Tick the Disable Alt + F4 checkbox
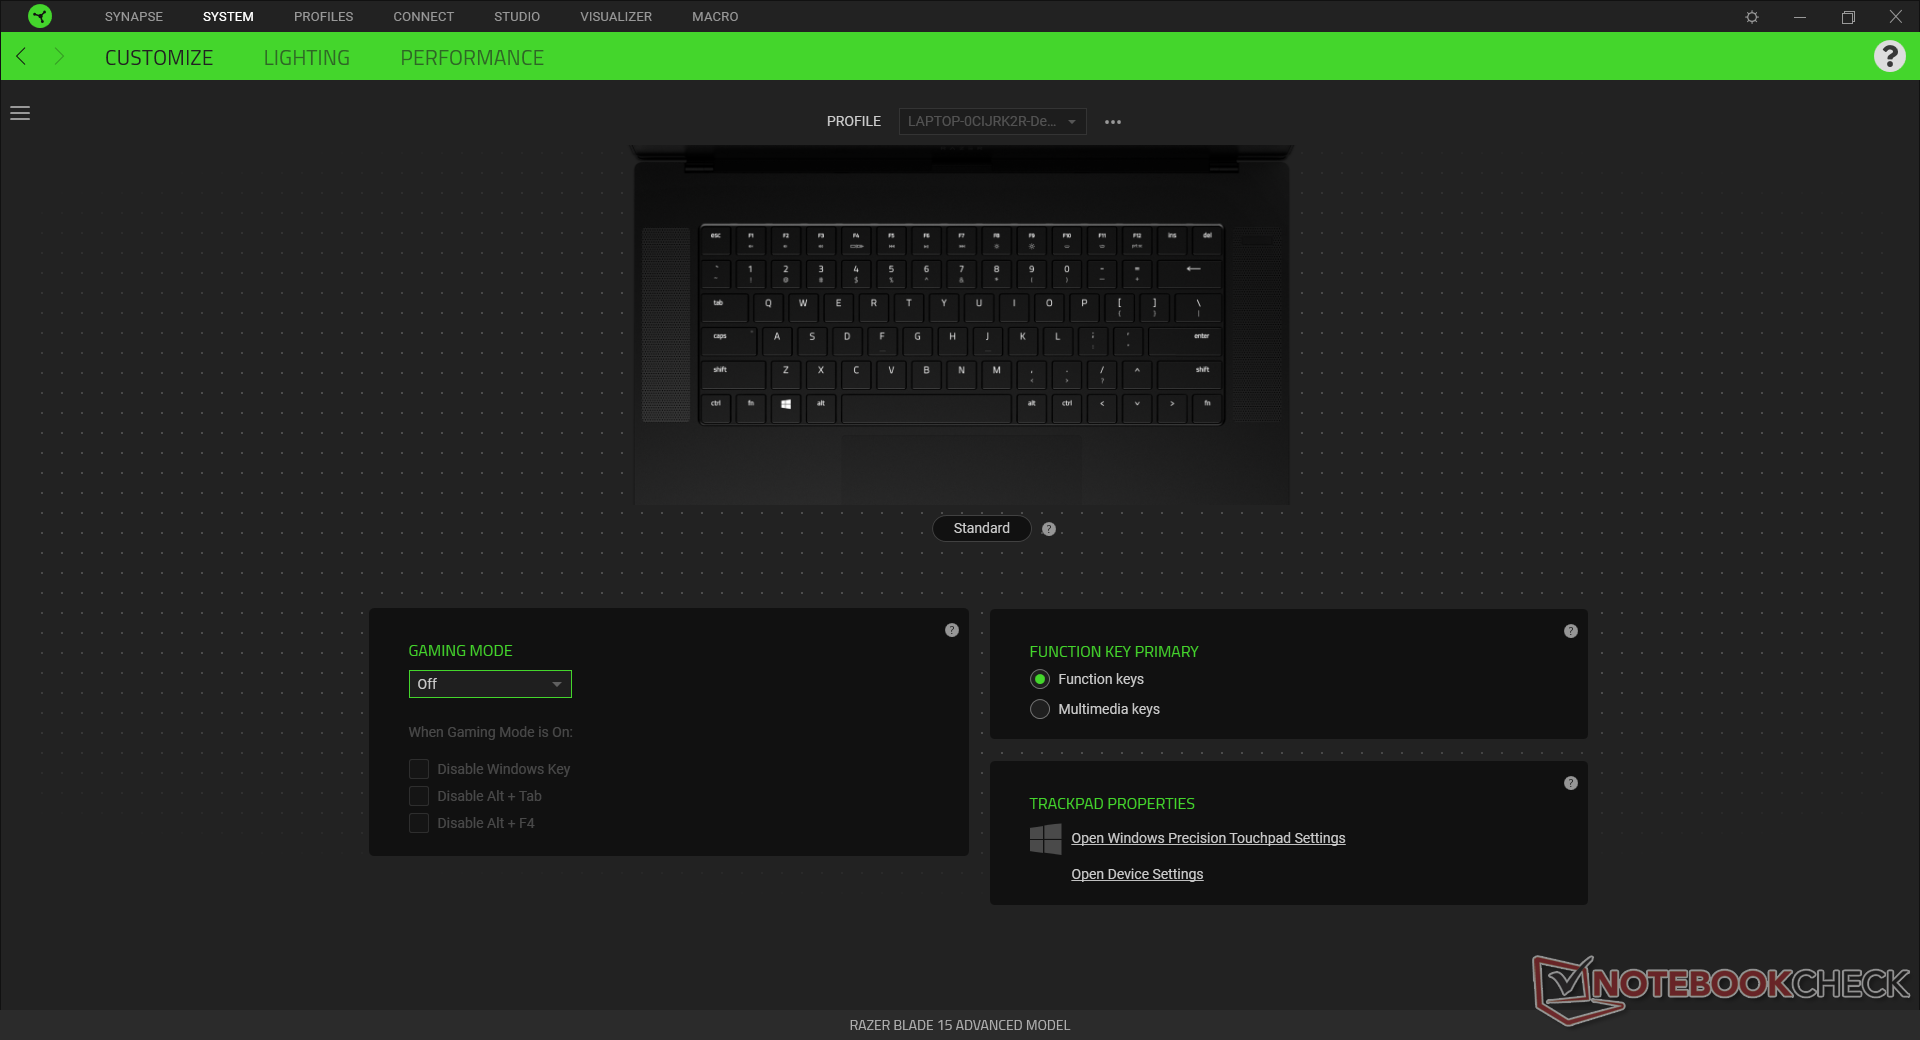The image size is (1920, 1040). (419, 823)
